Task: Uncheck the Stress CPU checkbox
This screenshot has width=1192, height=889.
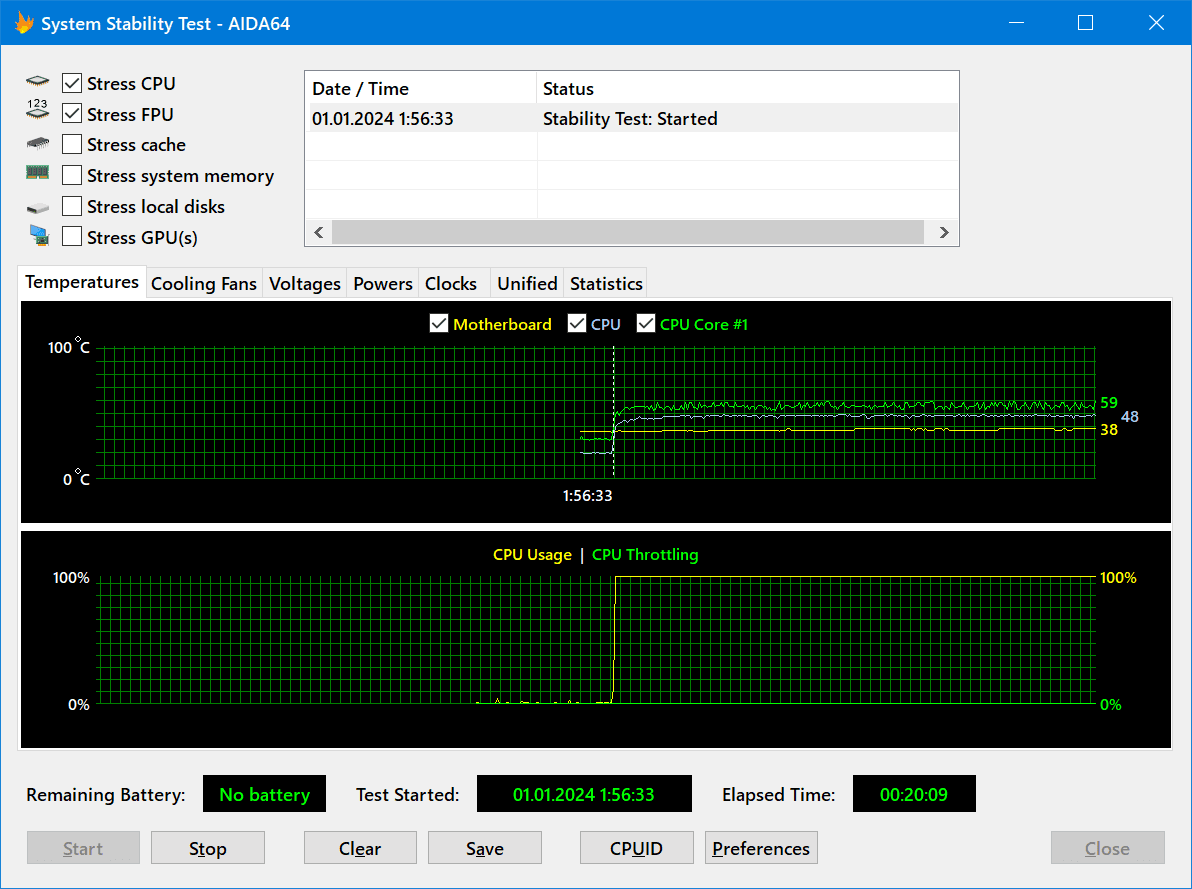Action: coord(71,83)
